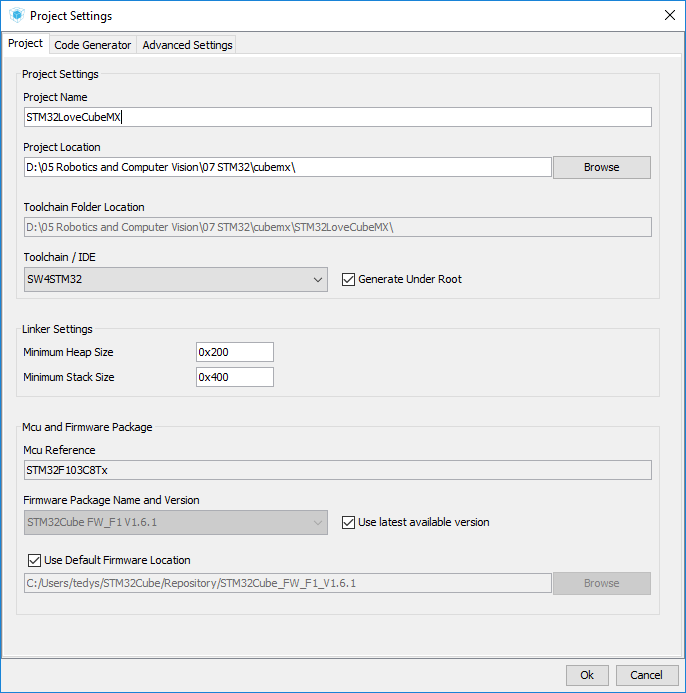
Task: Open the Advanced Settings tab
Action: pyautogui.click(x=187, y=45)
